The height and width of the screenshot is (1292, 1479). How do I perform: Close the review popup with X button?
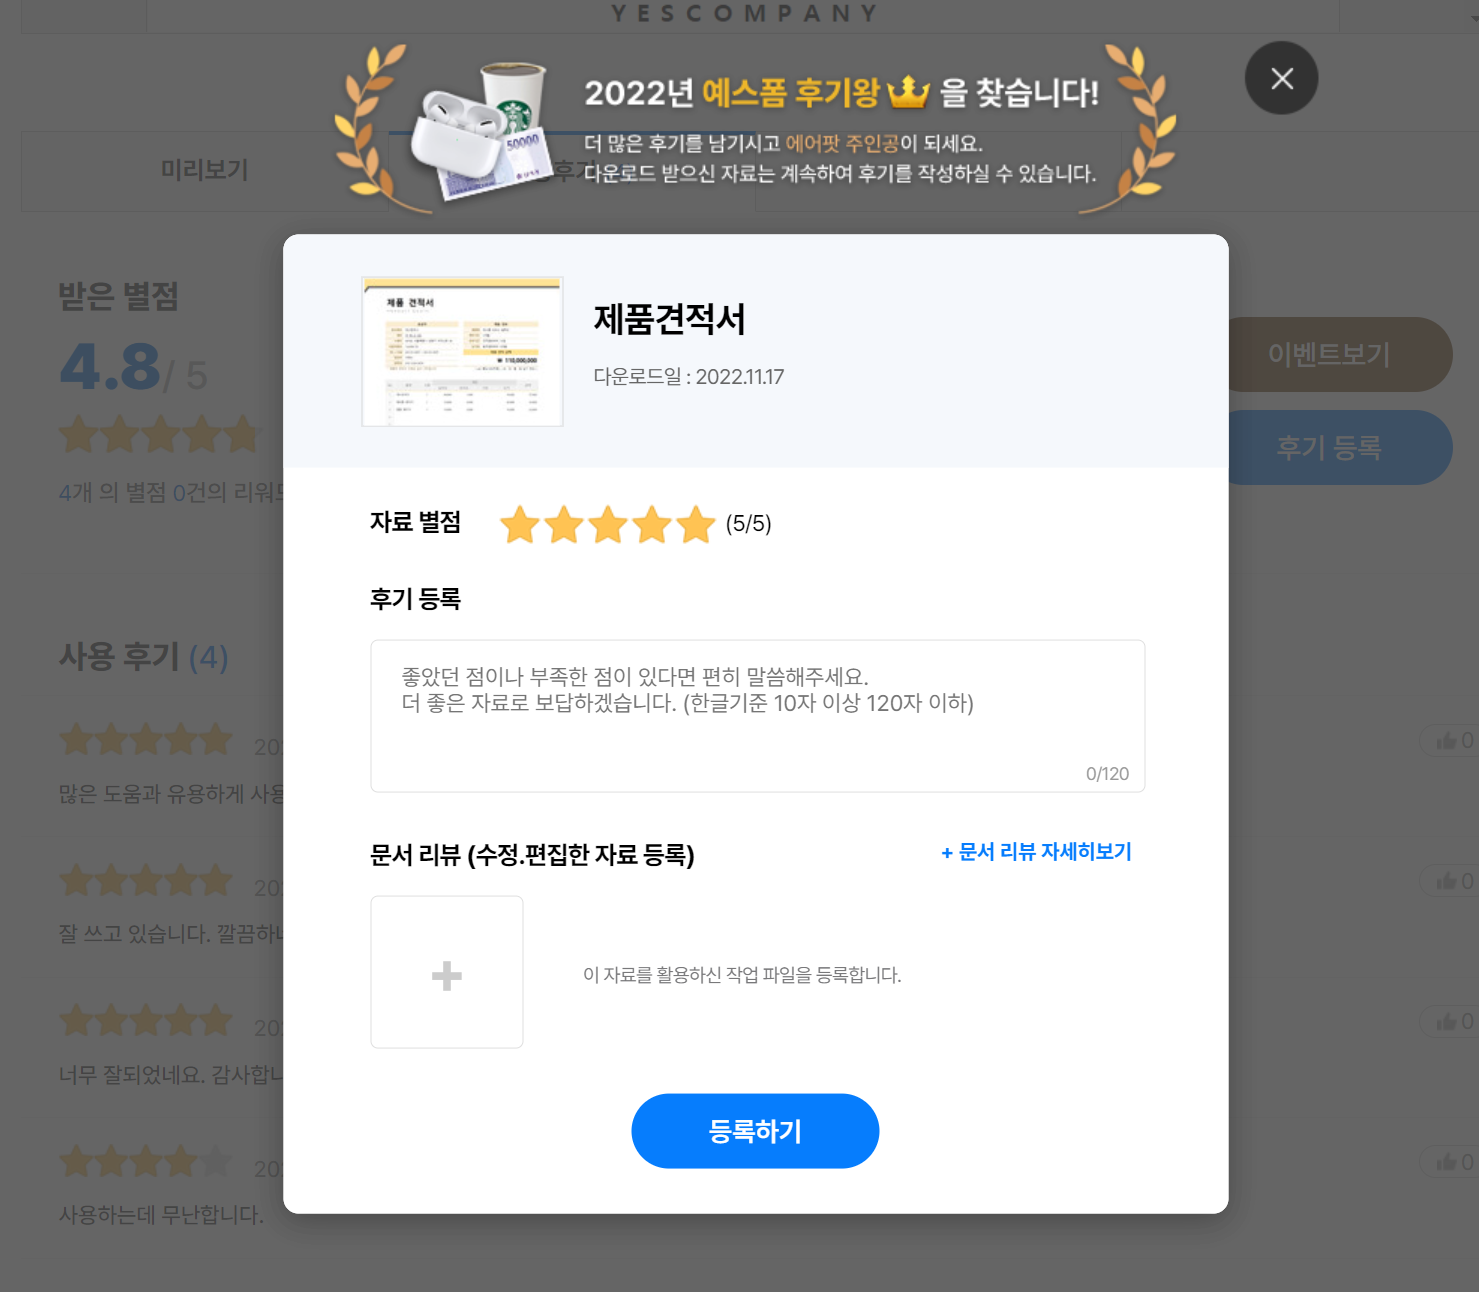1281,78
